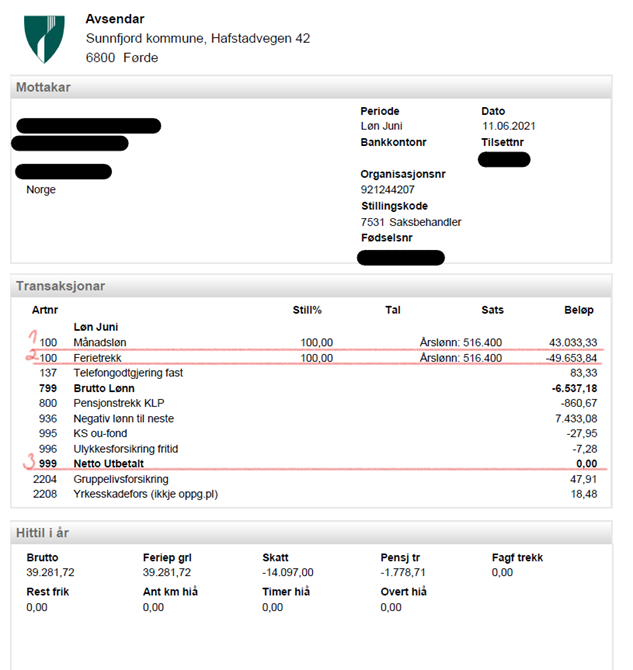Image resolution: width=633 pixels, height=670 pixels.
Task: Click organisation number 921244207
Action: 388,190
